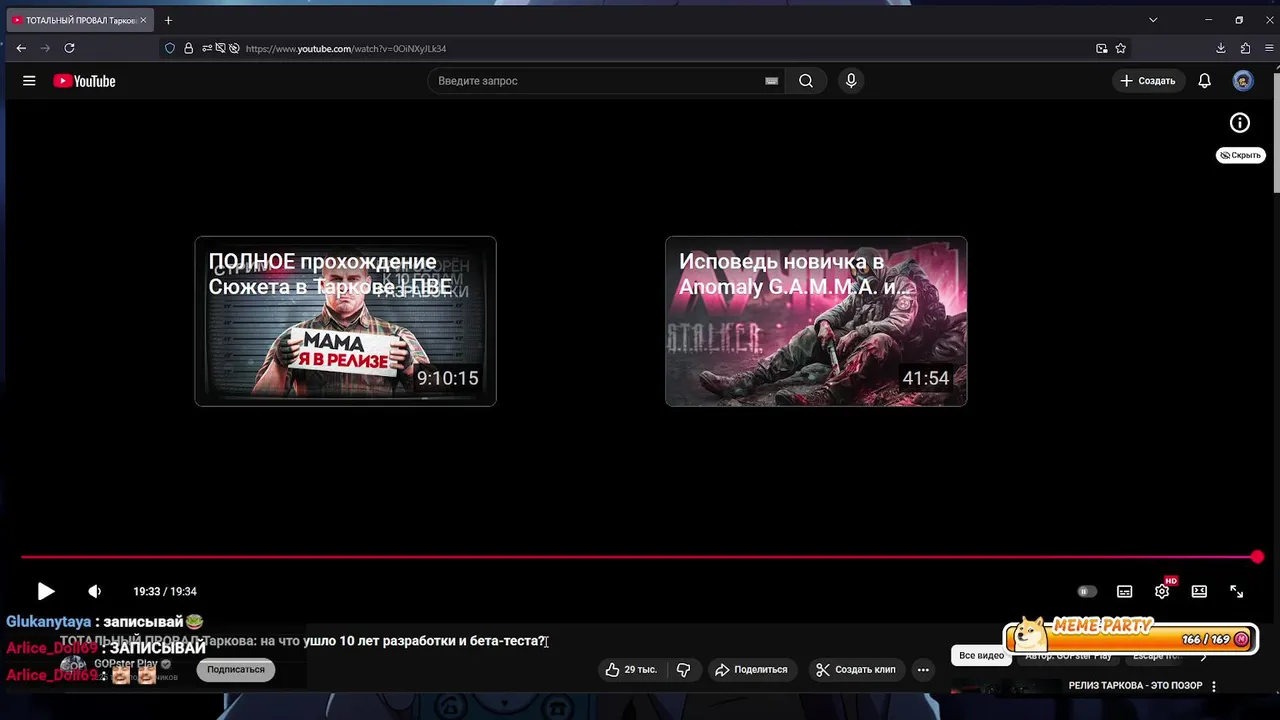Open browser downloads panel
1280x720 pixels.
1221,48
